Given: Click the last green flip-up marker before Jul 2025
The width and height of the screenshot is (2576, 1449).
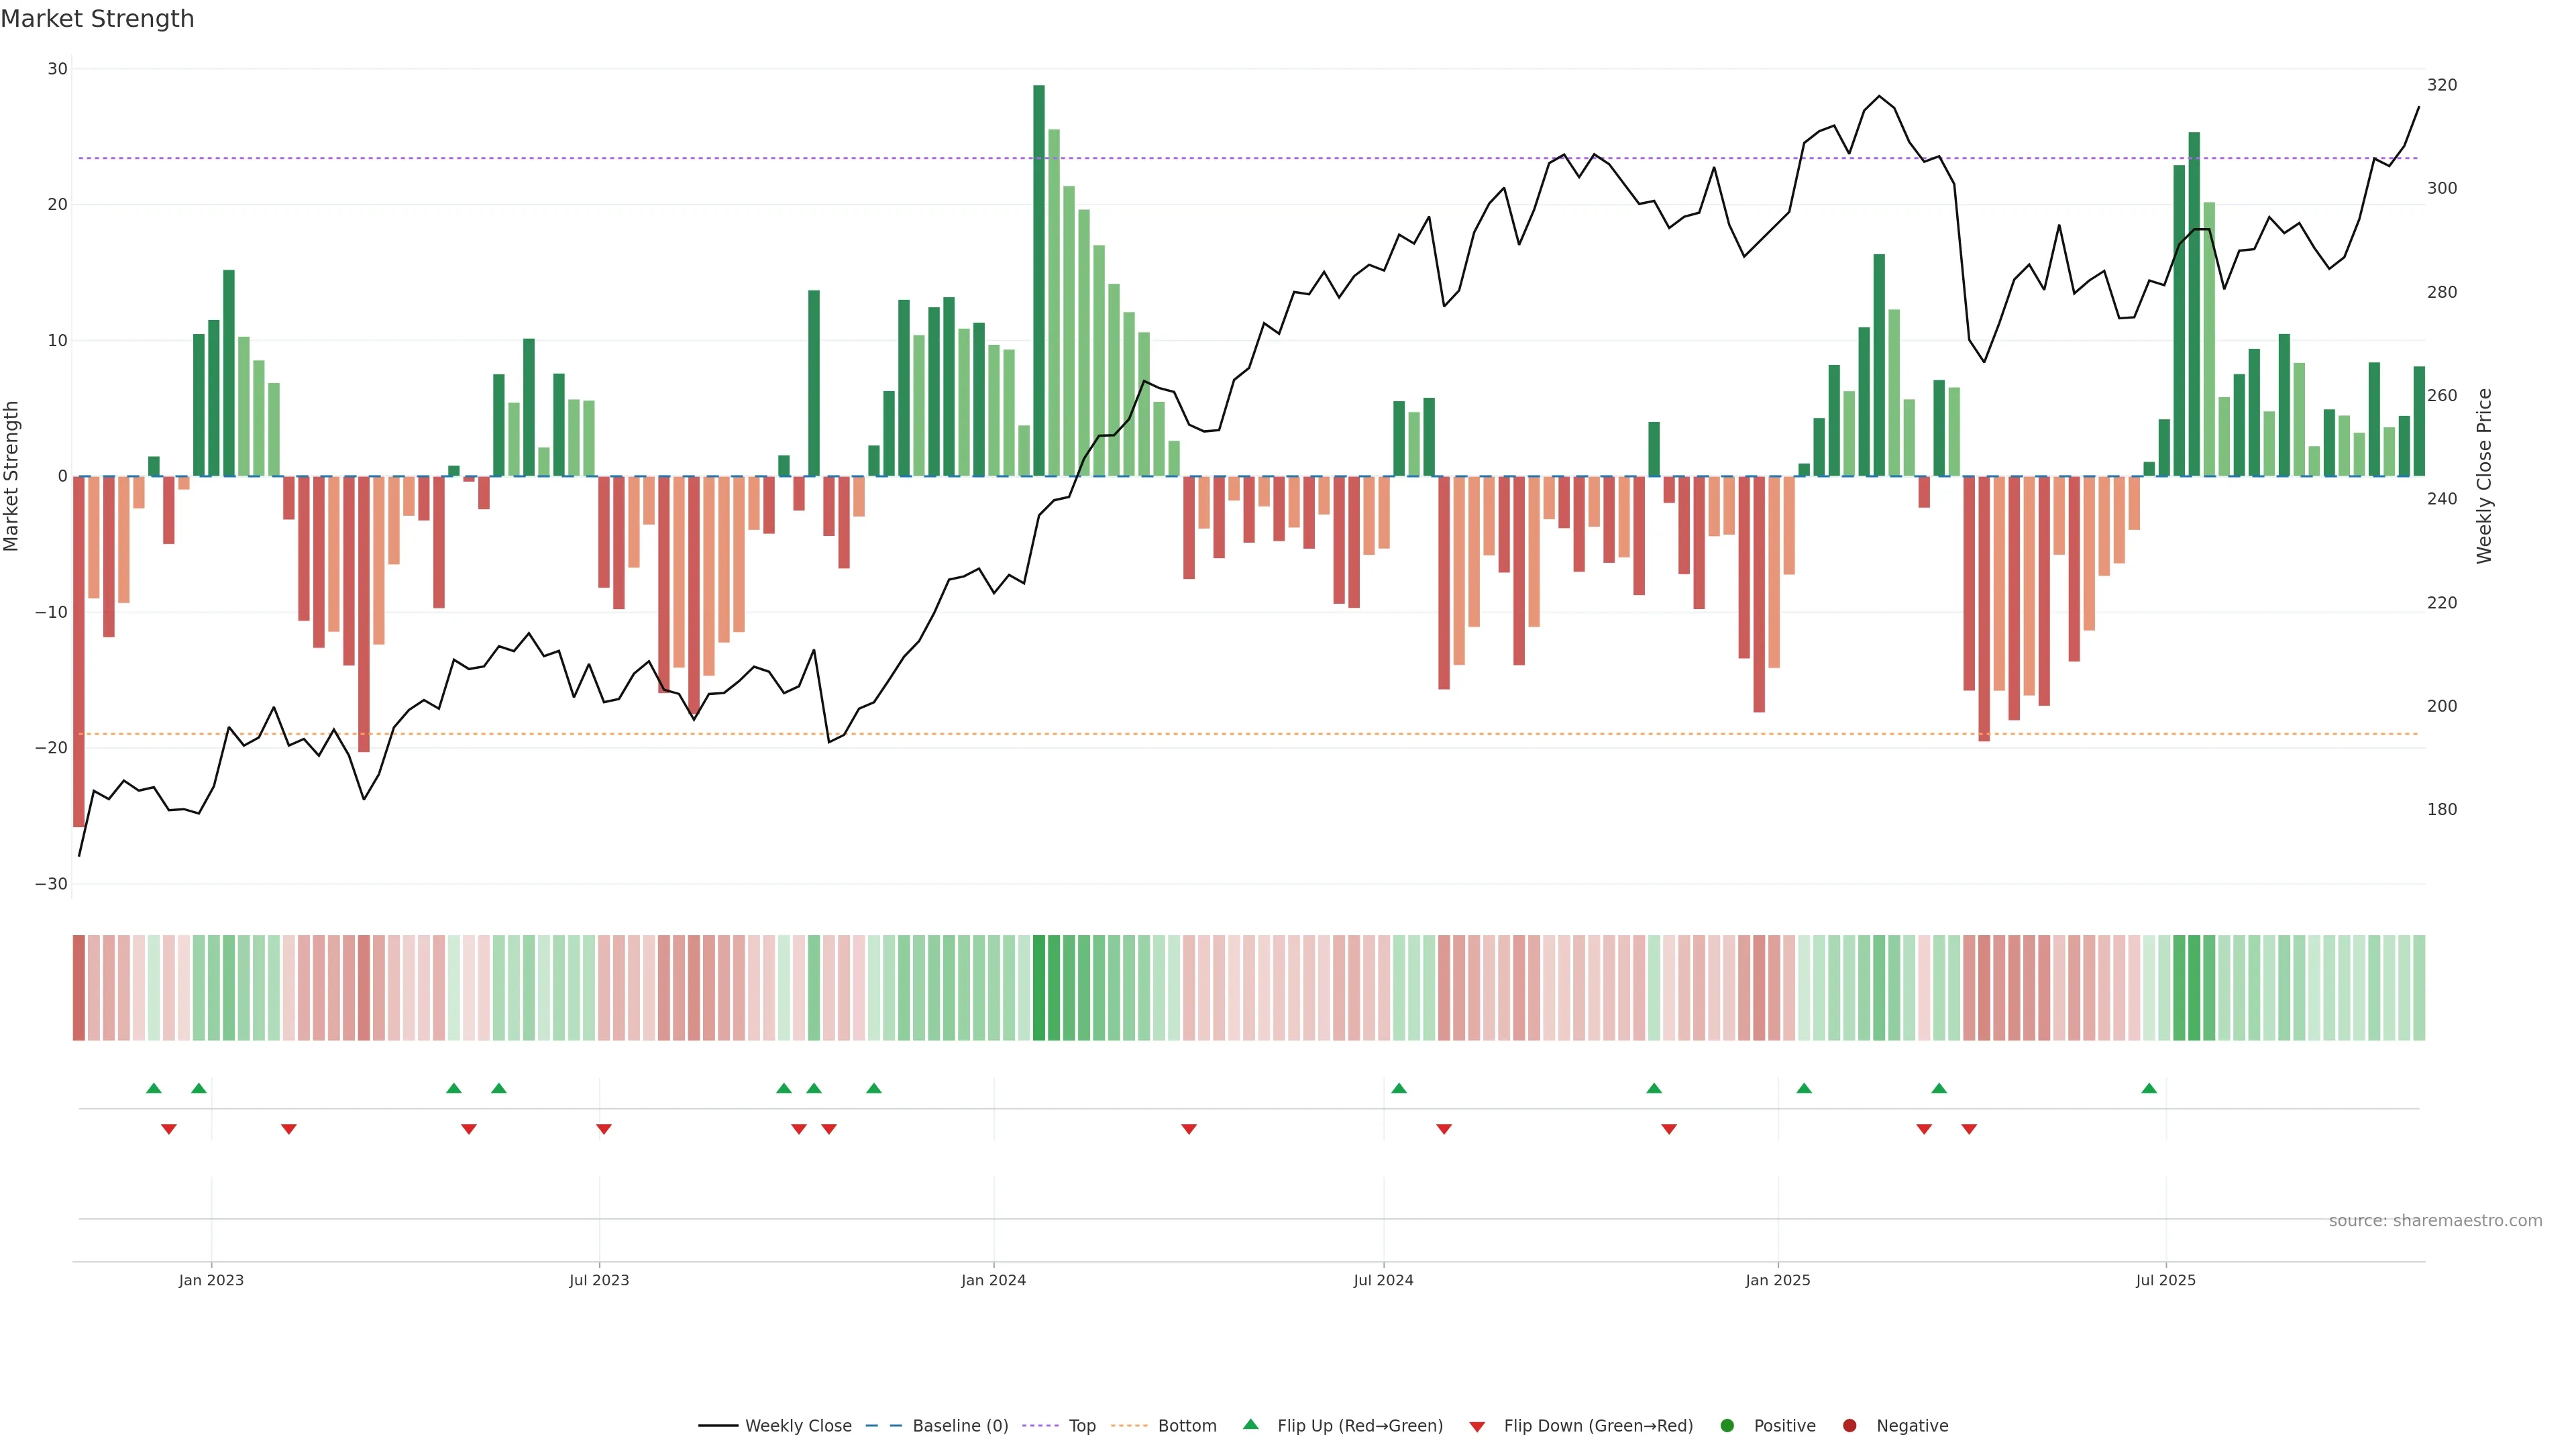Looking at the screenshot, I should (x=2149, y=1088).
